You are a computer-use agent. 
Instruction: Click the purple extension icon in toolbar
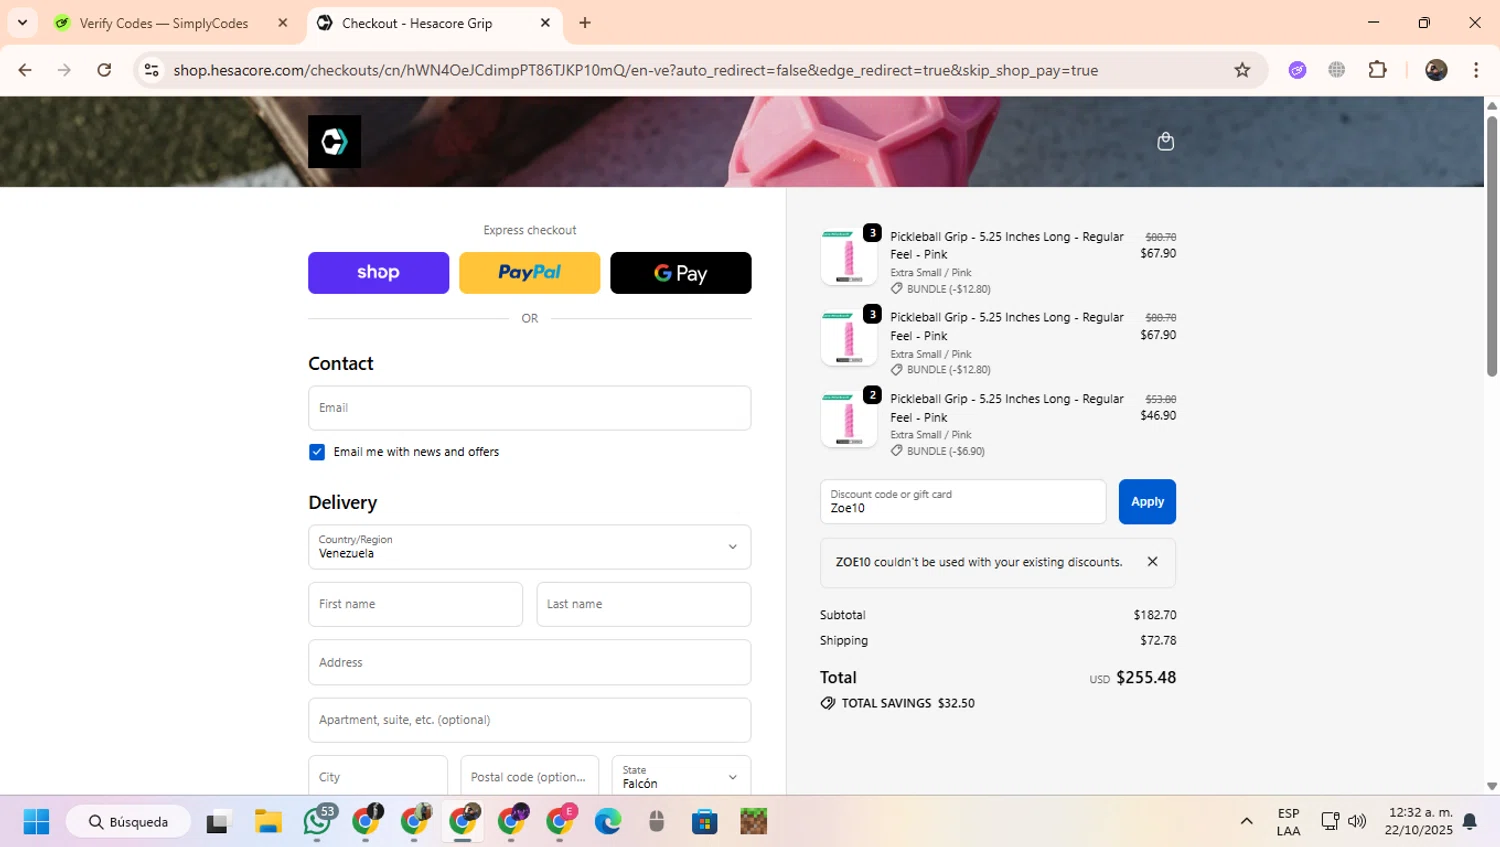(1297, 70)
